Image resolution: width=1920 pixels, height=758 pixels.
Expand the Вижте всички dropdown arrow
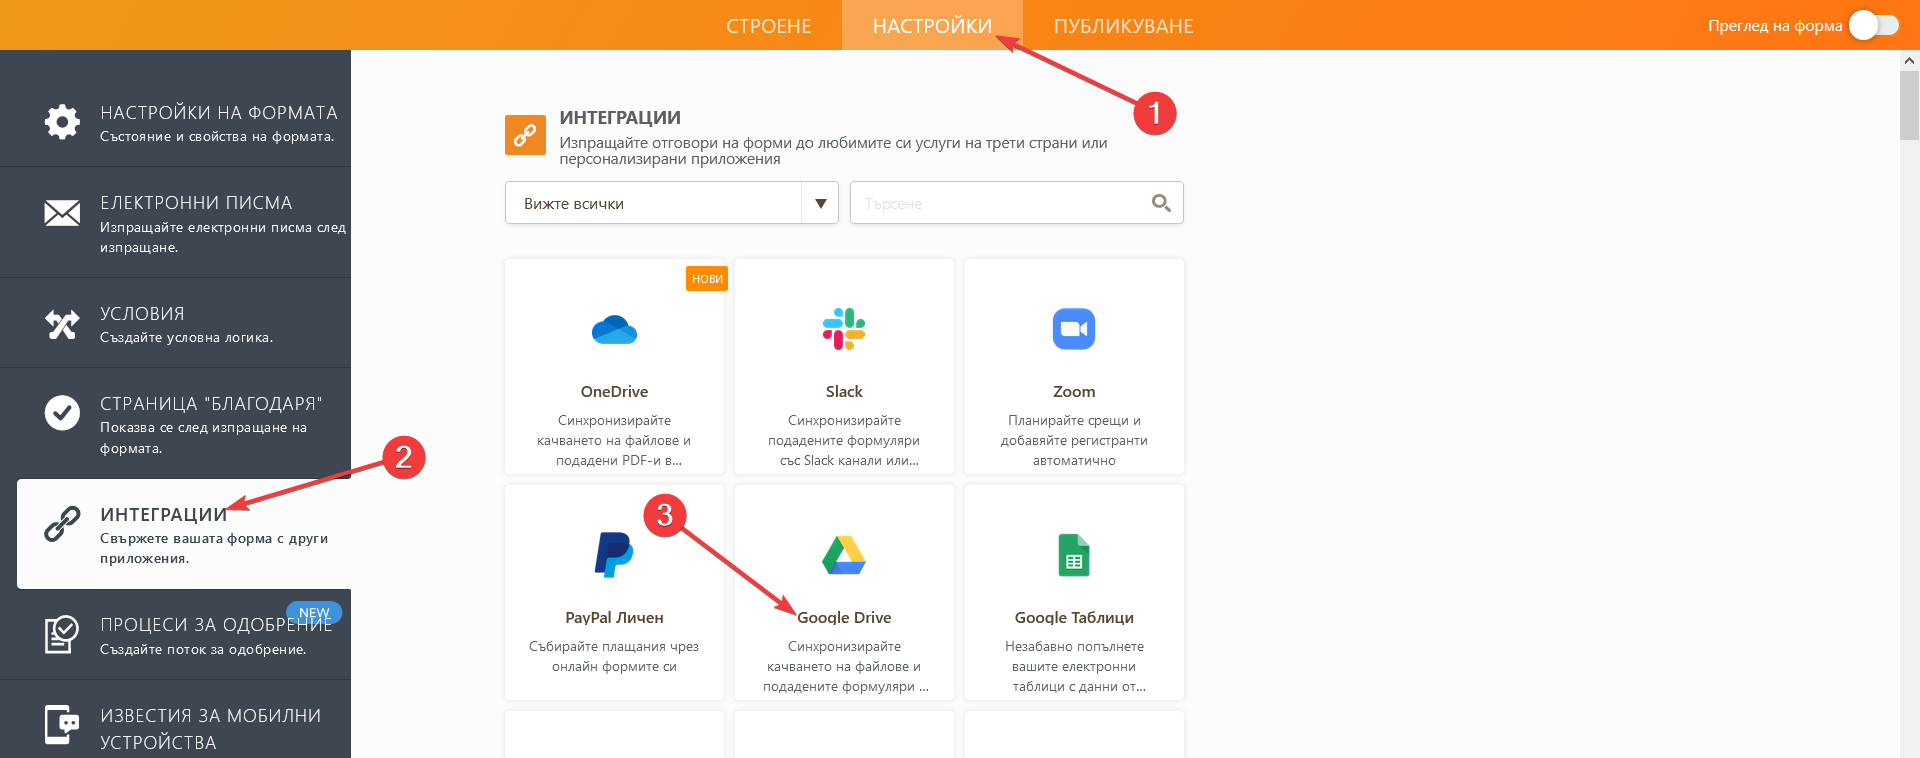(x=820, y=203)
